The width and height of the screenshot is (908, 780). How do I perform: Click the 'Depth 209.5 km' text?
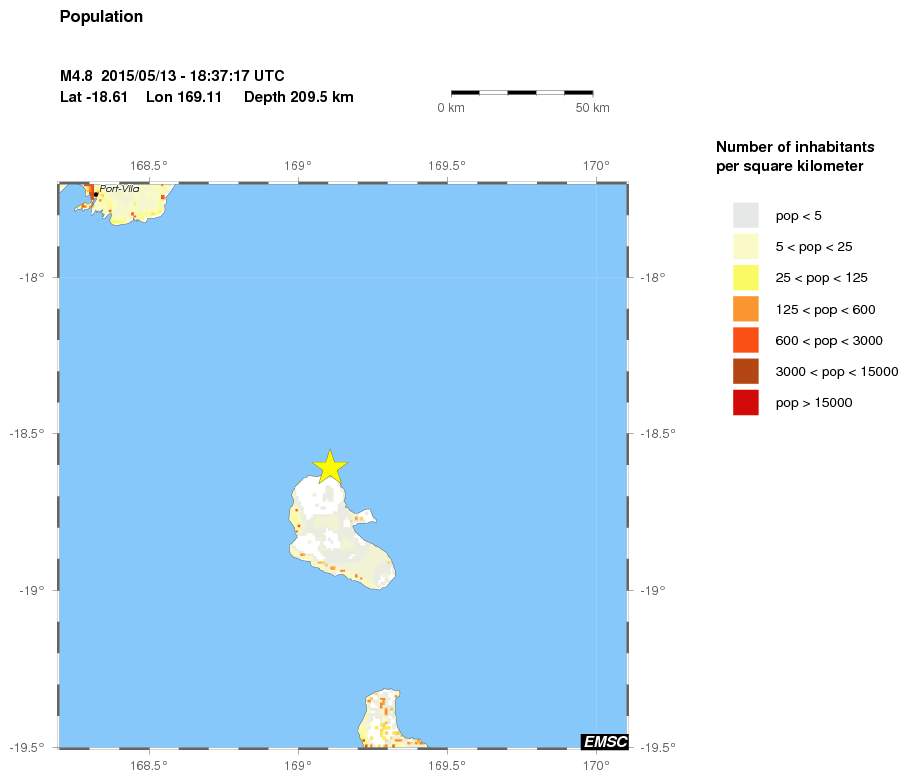click(298, 97)
